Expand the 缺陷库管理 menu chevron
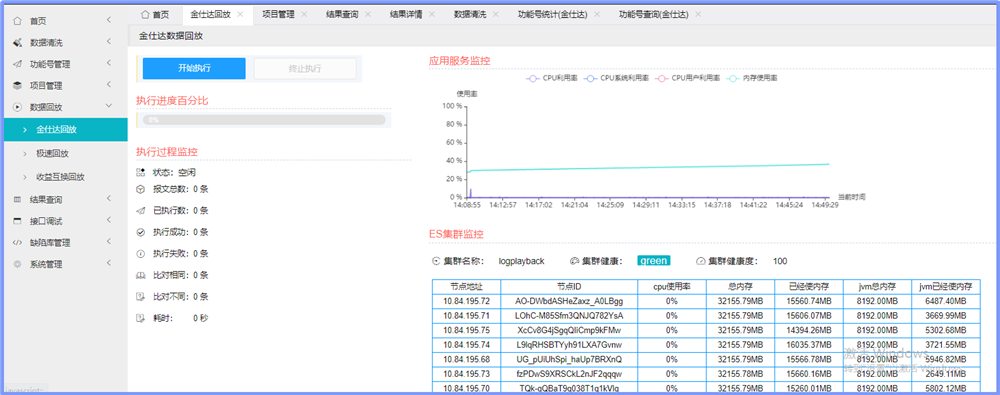This screenshot has width=1000, height=395. tap(109, 242)
